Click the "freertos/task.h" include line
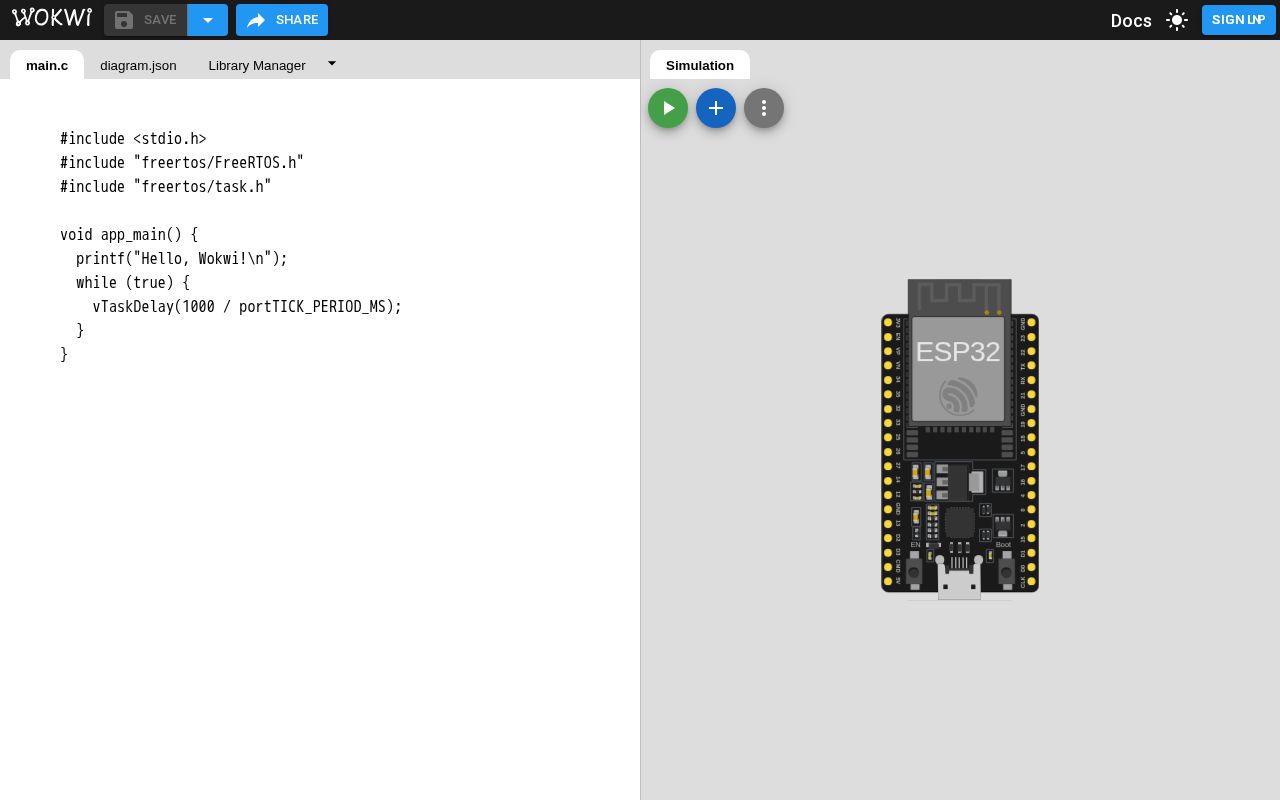Image resolution: width=1280 pixels, height=800 pixels. click(166, 187)
